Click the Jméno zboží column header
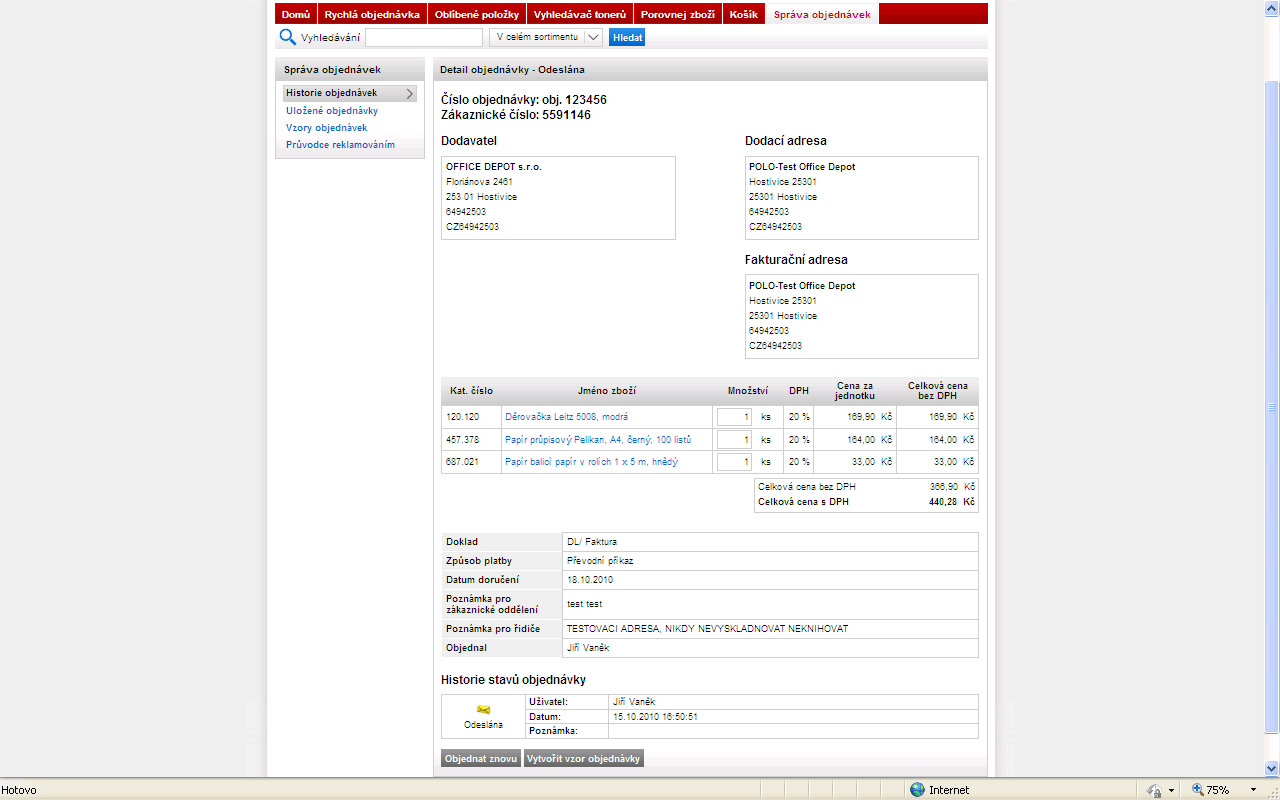The image size is (1280, 800). click(607, 391)
